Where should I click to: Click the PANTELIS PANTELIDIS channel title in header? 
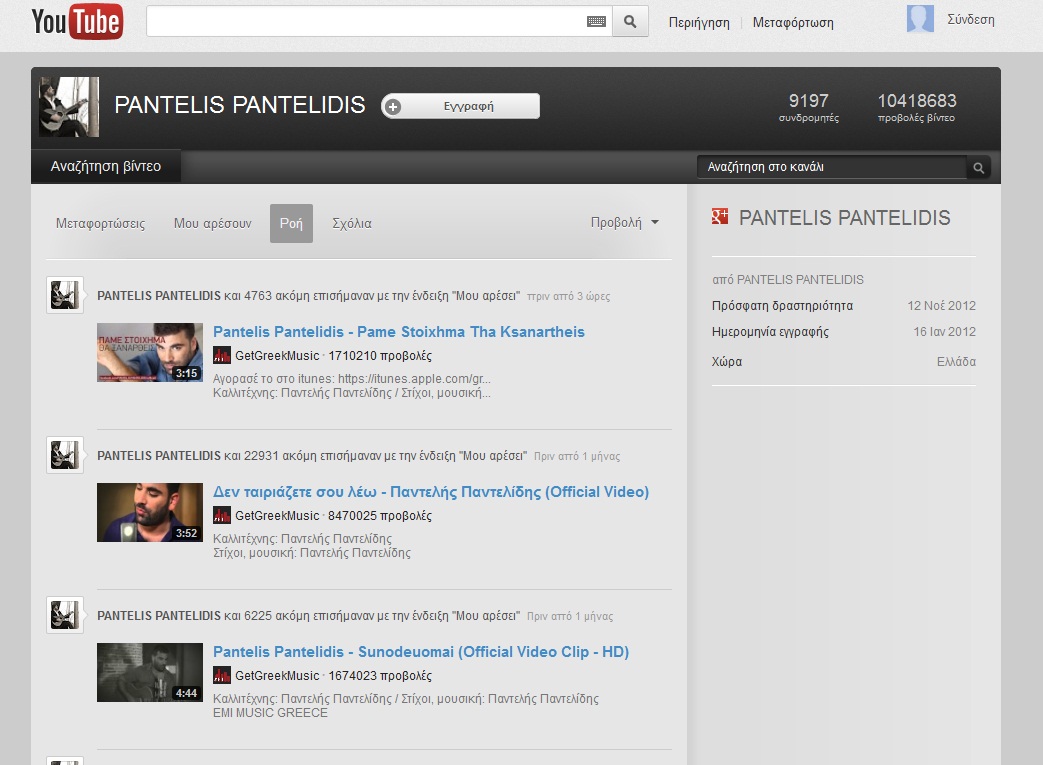(240, 105)
